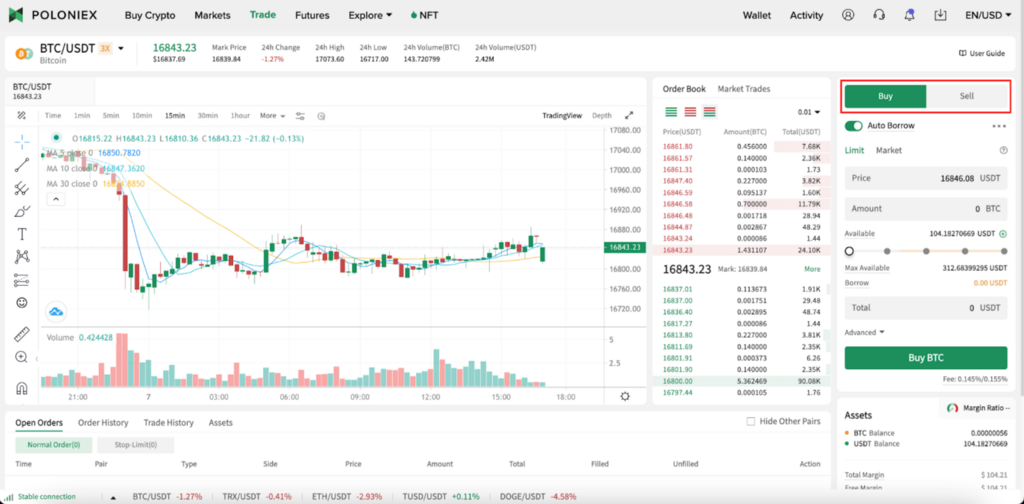The height and width of the screenshot is (504, 1024).
Task: Open the EN/USD language currency dropdown
Action: click(988, 15)
